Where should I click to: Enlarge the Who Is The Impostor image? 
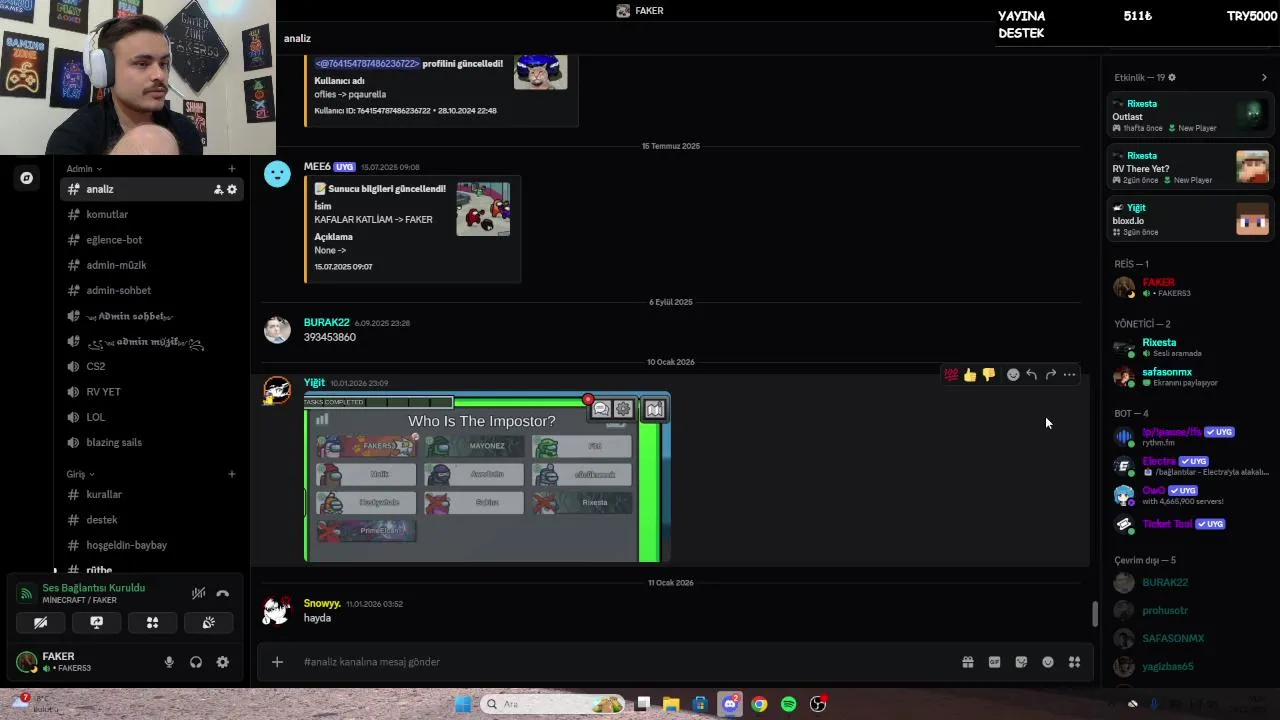pos(487,477)
